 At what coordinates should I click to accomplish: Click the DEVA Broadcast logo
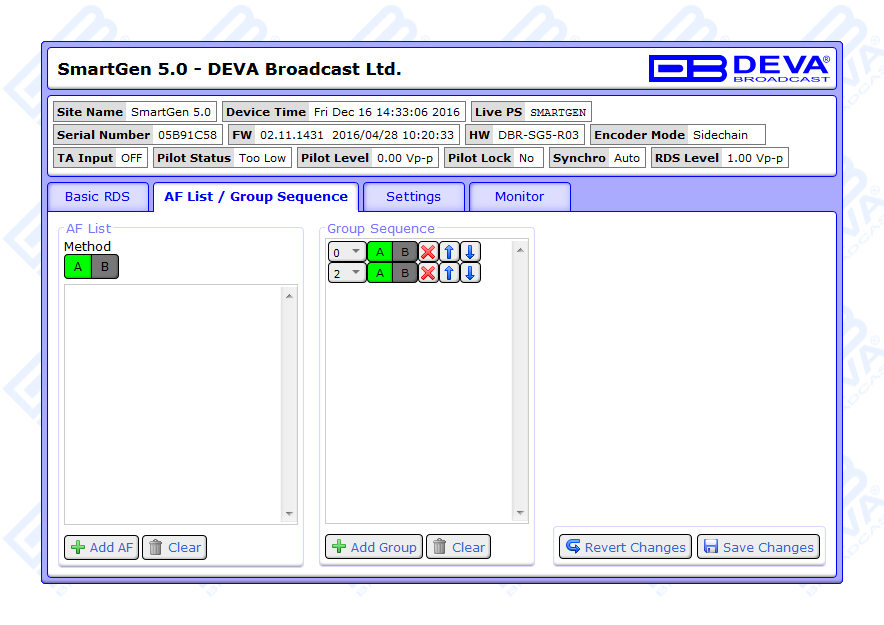(x=738, y=68)
